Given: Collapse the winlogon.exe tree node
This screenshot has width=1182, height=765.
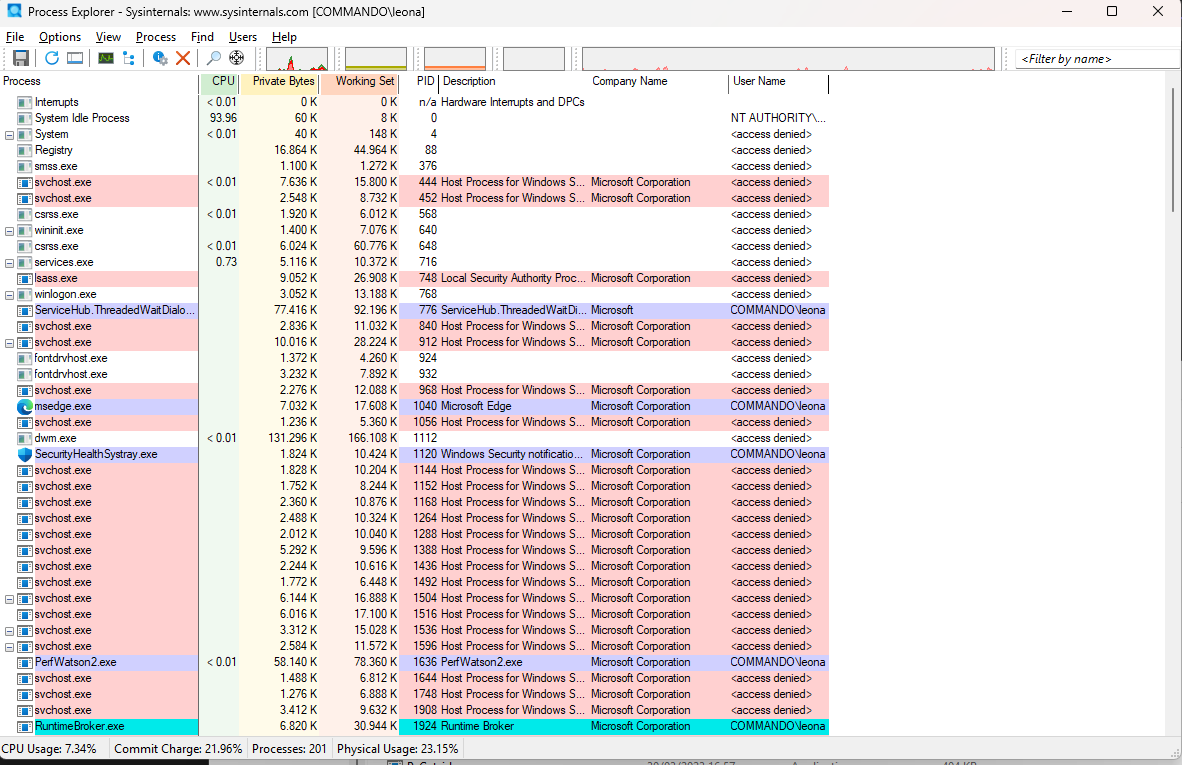Looking at the screenshot, I should (x=10, y=294).
